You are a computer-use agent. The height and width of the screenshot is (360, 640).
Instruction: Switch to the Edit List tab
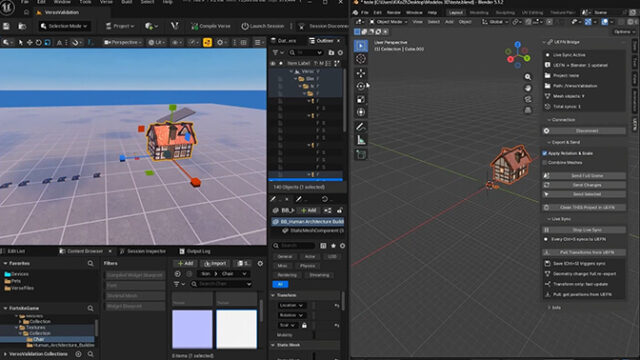point(16,251)
